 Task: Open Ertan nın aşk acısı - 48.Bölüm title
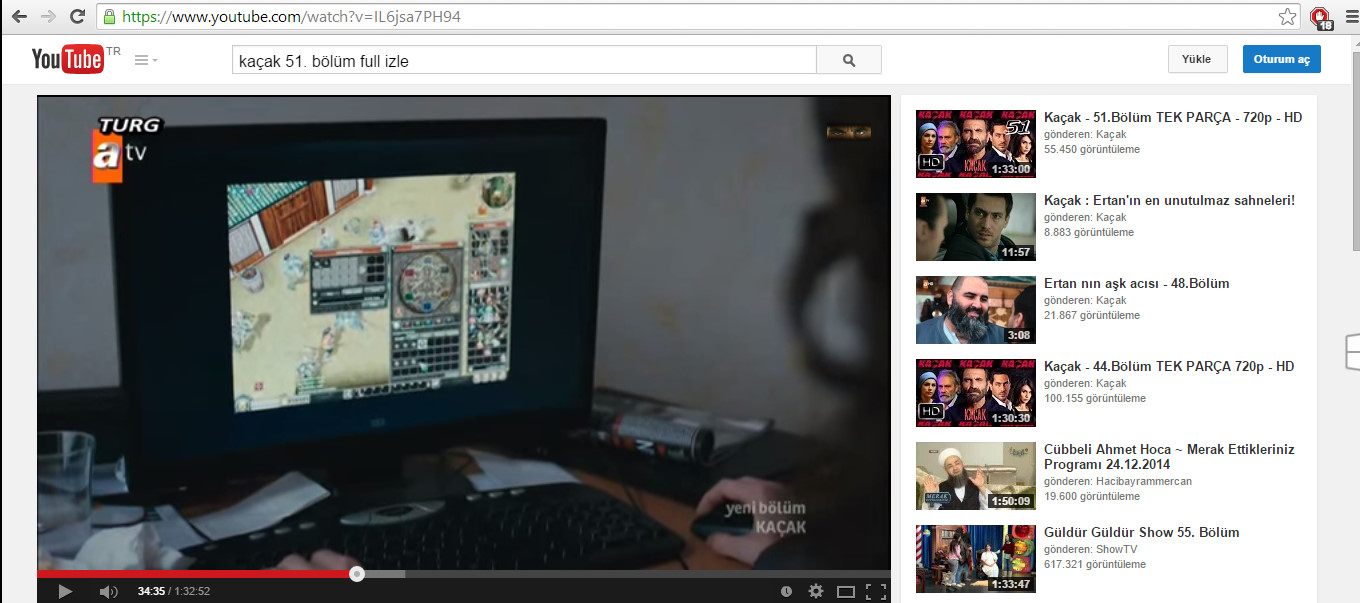coord(1137,283)
